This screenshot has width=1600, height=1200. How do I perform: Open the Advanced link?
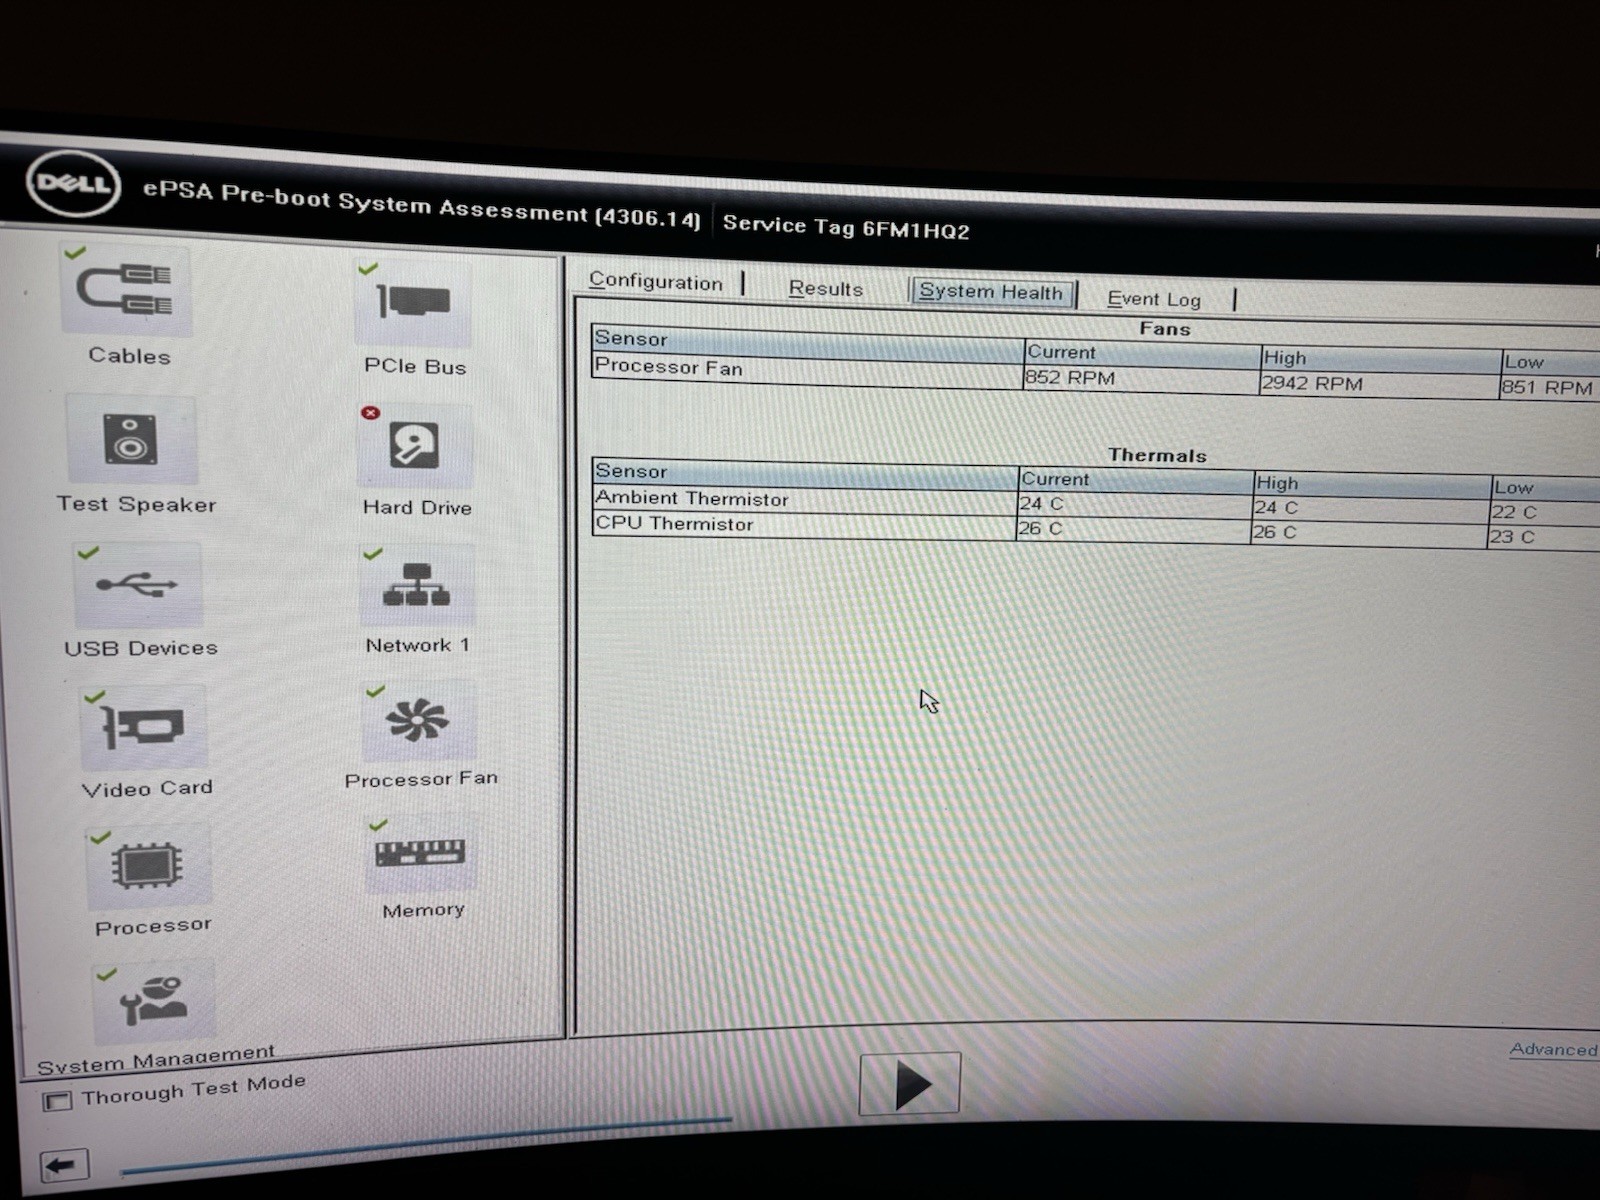1553,1049
